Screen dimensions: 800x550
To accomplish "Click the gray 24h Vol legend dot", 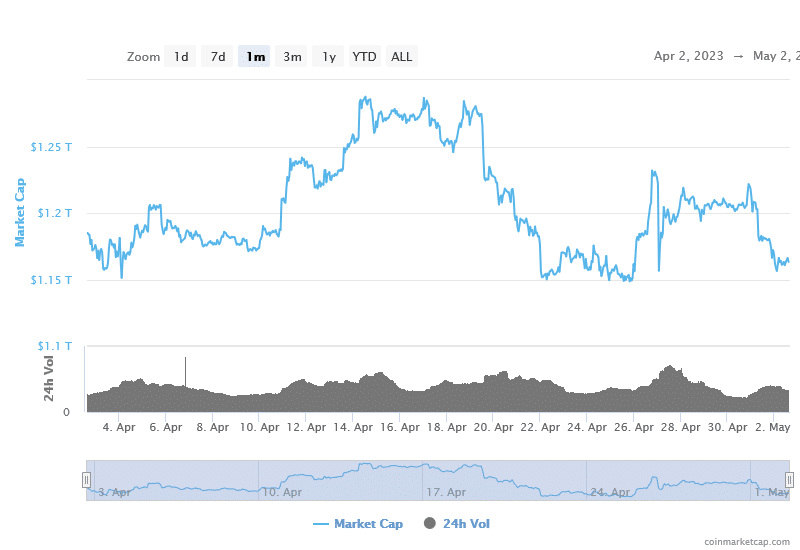I will point(430,523).
